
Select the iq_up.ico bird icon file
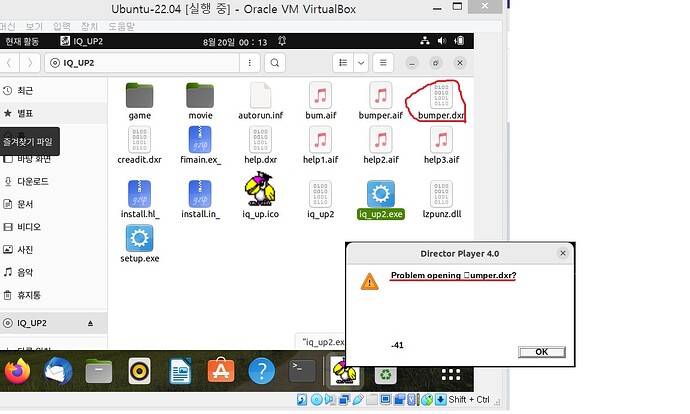261,196
